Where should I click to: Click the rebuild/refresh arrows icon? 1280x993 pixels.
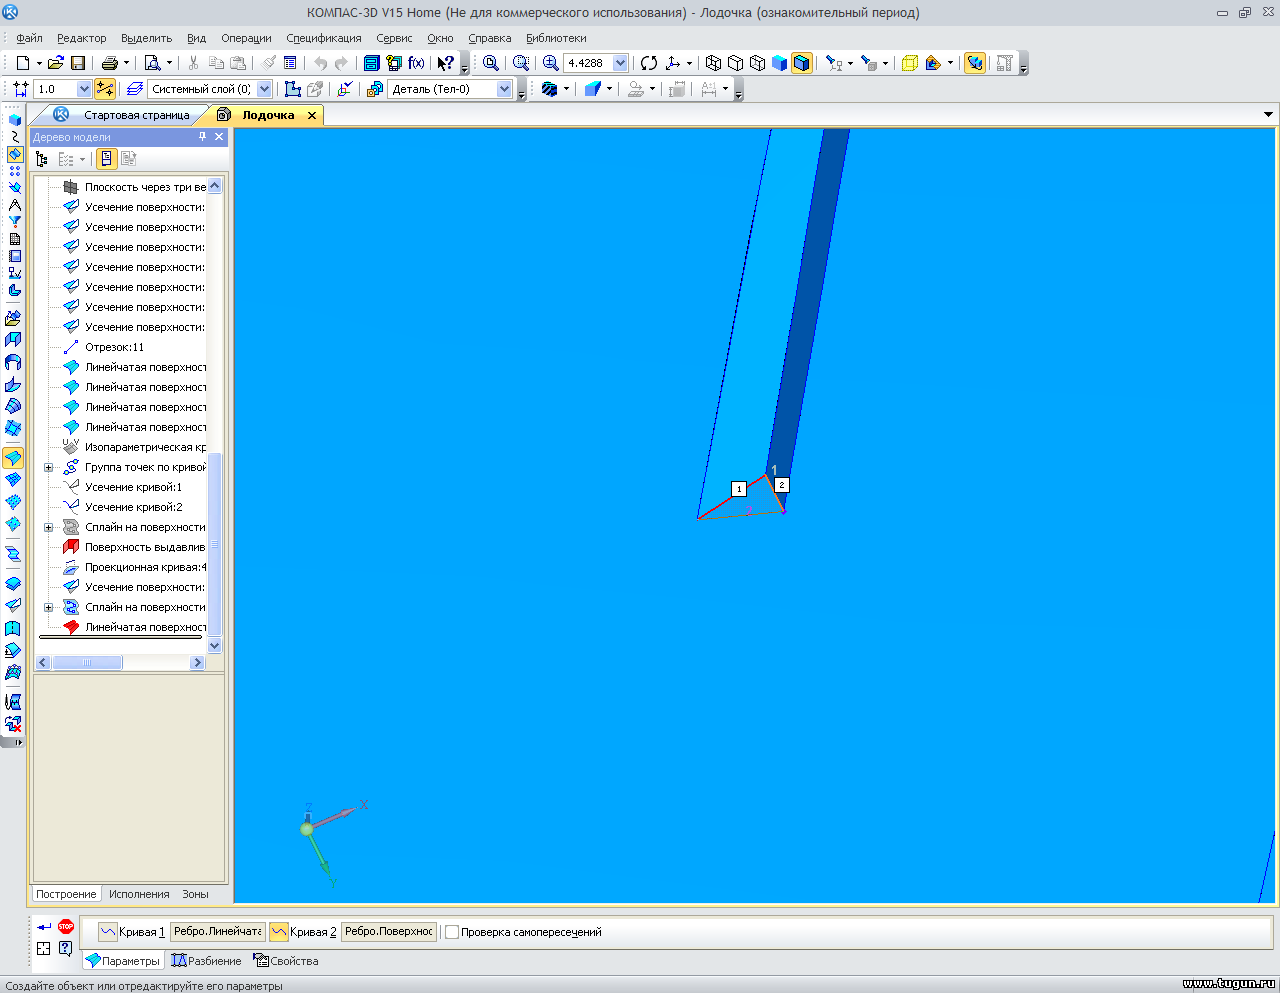point(649,63)
